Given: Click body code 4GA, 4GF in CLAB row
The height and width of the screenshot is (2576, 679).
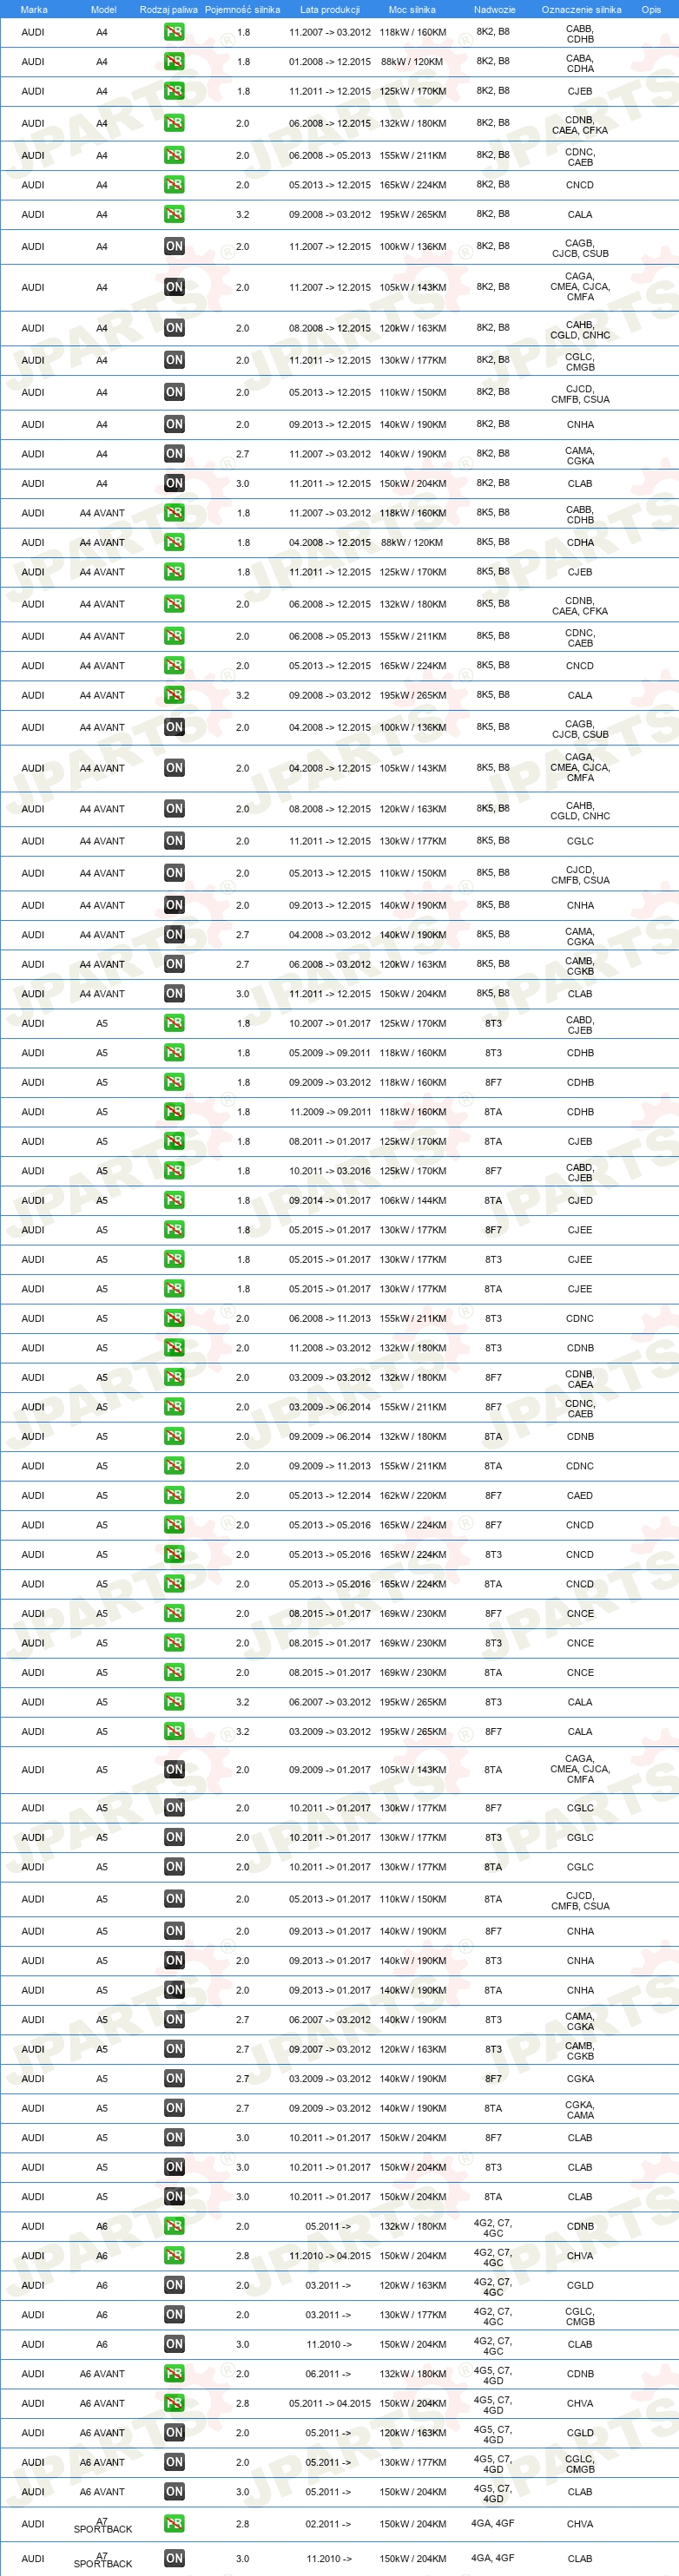Looking at the screenshot, I should point(493,2558).
